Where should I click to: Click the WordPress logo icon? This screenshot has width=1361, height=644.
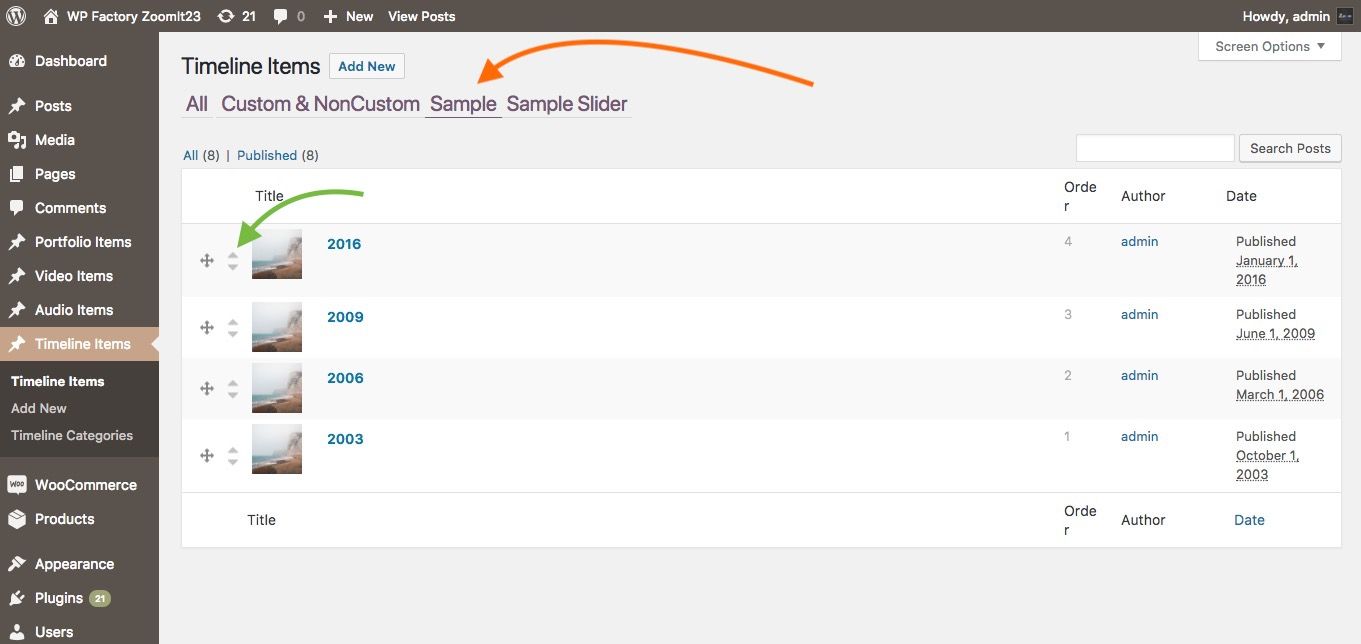16,16
